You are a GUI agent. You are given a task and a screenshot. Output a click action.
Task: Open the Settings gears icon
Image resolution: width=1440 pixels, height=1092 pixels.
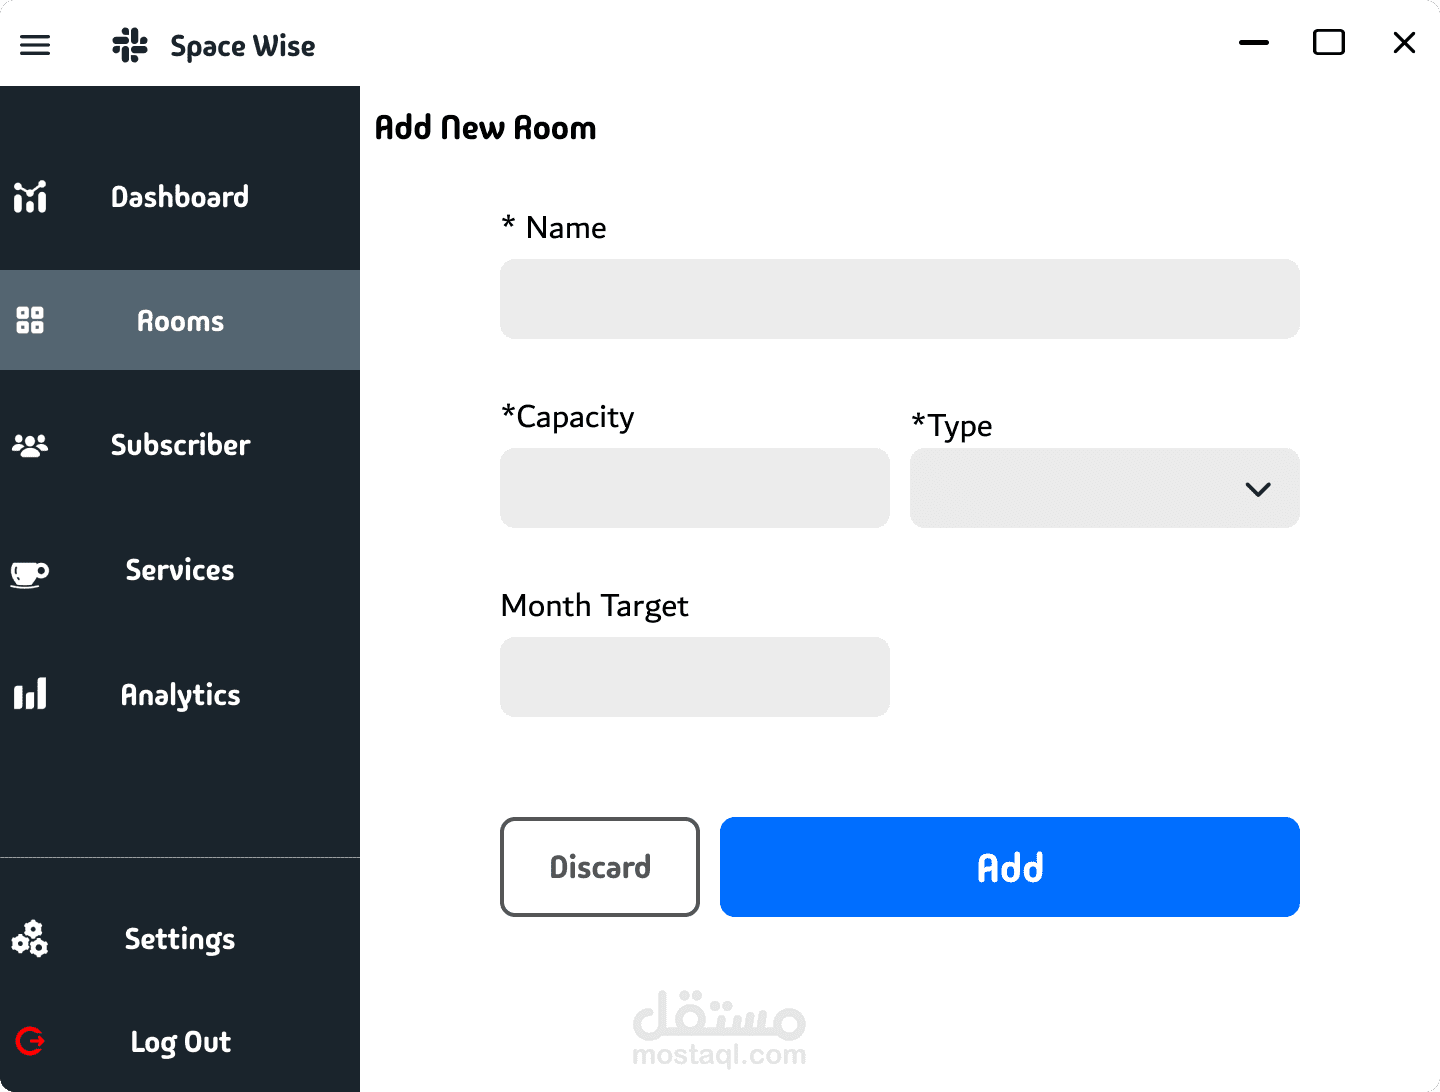pyautogui.click(x=30, y=938)
